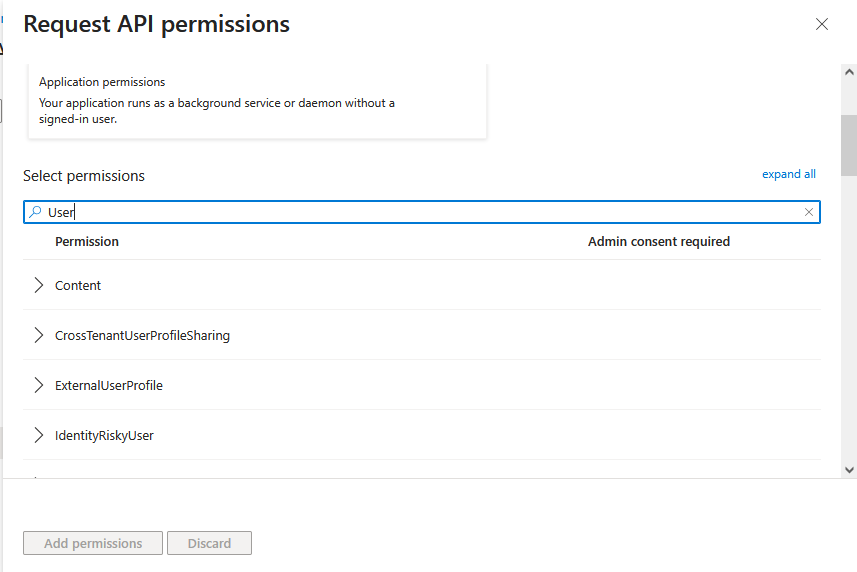Screen dimensions: 857x572
Task: Expand the ExternalUserProfile chevron arrow
Action: (39, 385)
